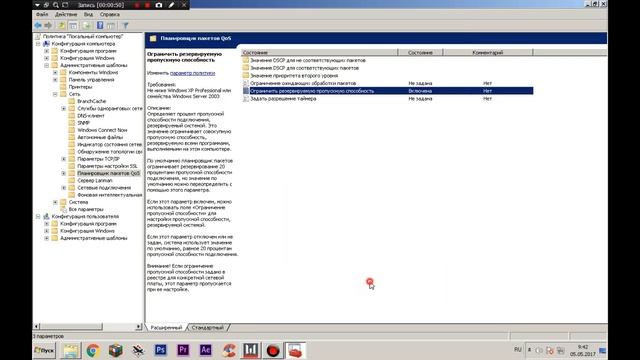Select Ограничить резервируемую пропускную способность policy row
Image resolution: width=640 pixels, height=360 pixels.
[387, 91]
